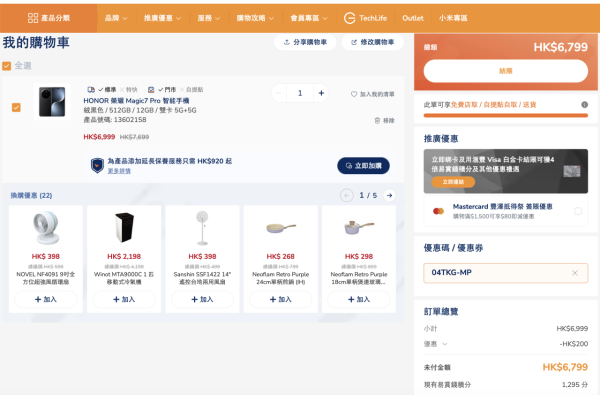Click the free delivery progress bar

point(505,116)
